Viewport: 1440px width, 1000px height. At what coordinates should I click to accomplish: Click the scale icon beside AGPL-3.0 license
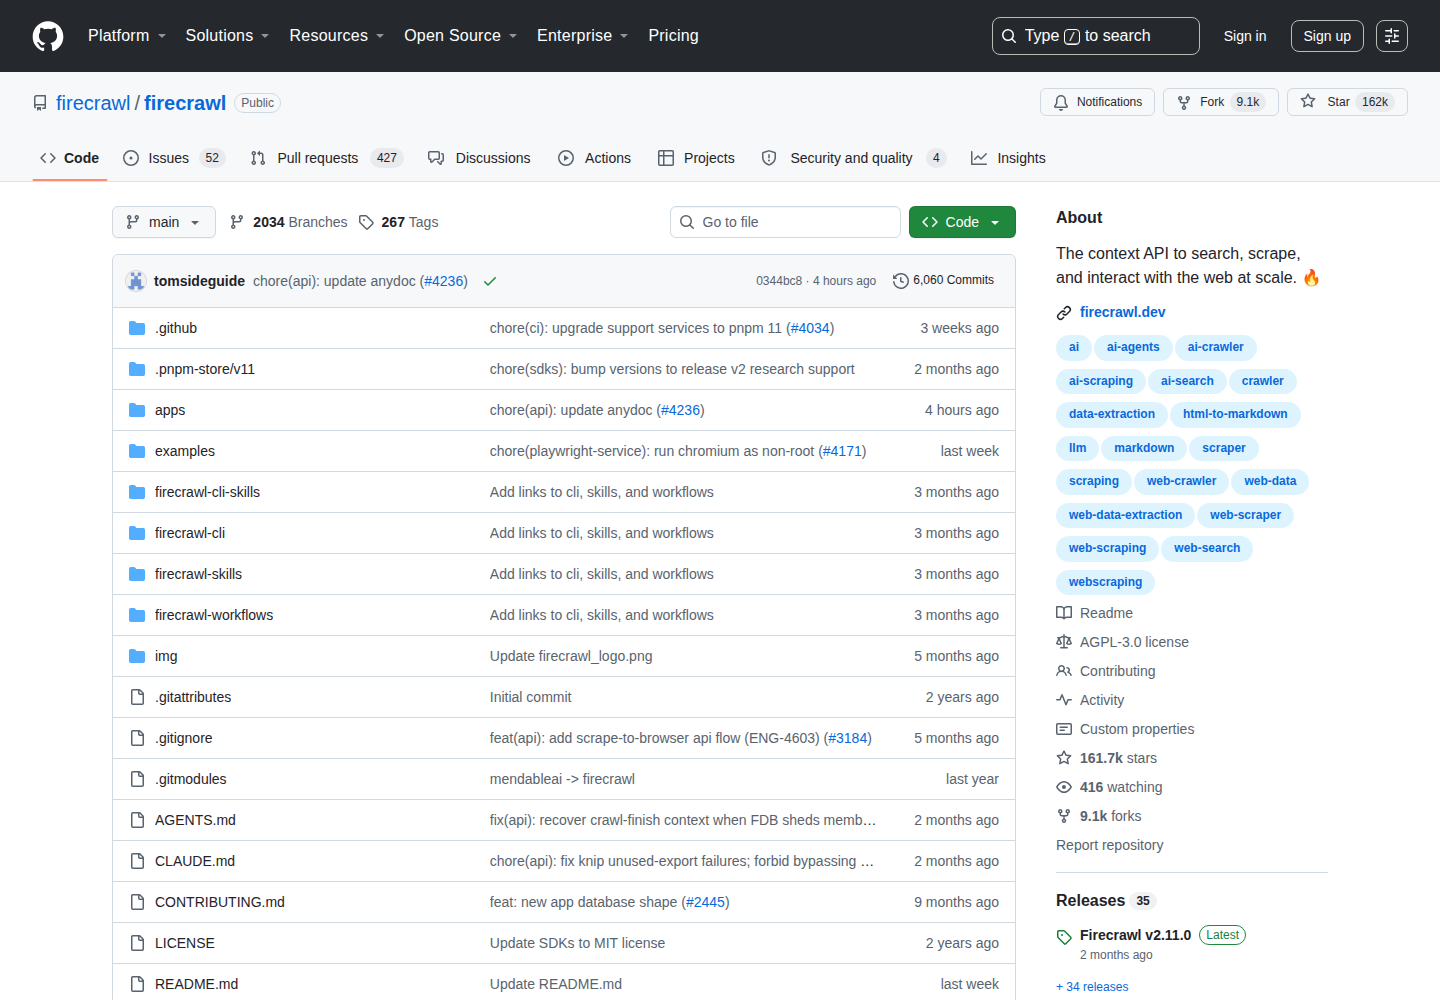pos(1064,642)
